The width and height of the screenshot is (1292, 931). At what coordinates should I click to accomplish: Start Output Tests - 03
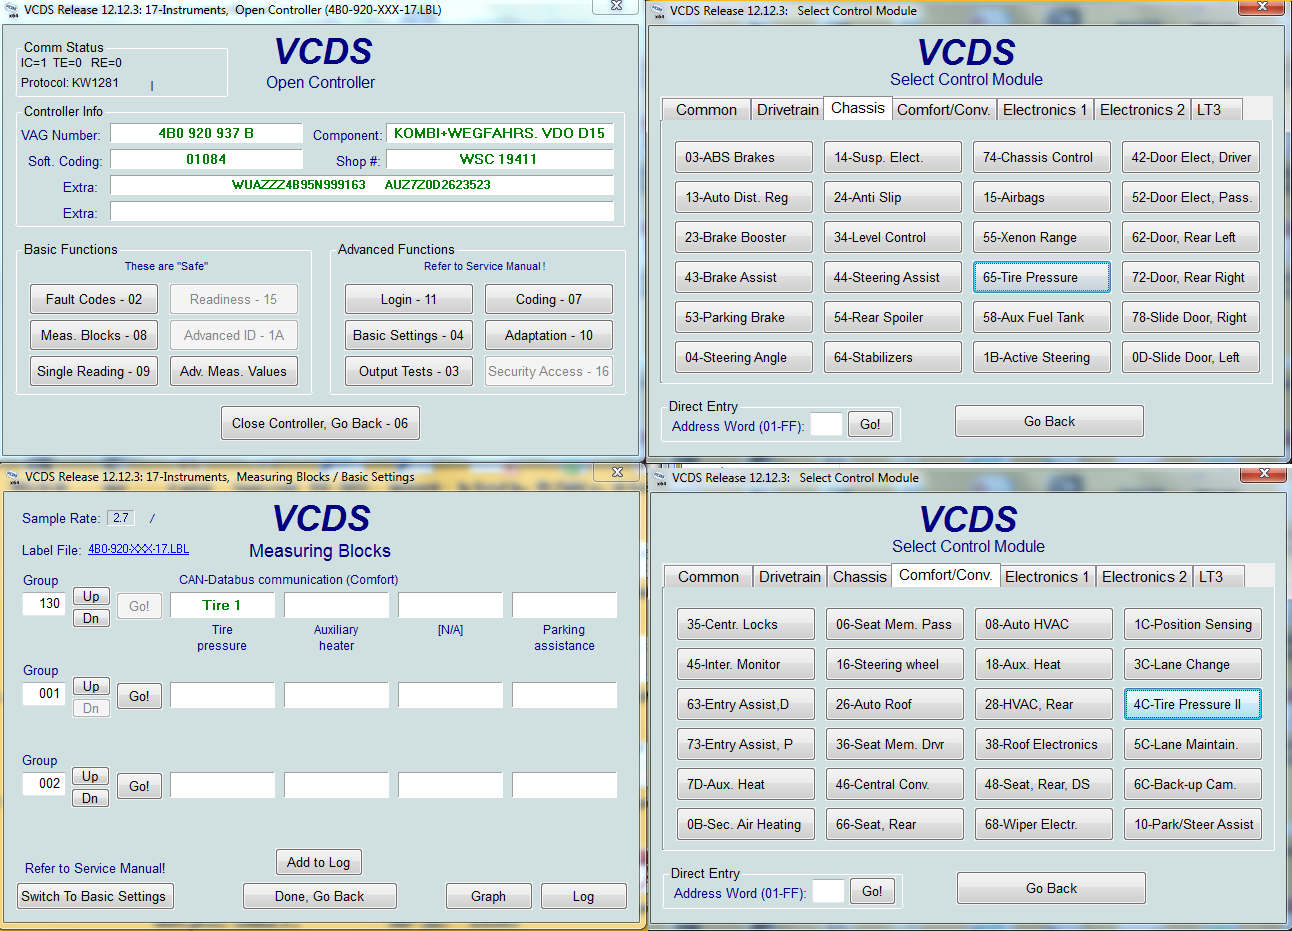coord(409,371)
